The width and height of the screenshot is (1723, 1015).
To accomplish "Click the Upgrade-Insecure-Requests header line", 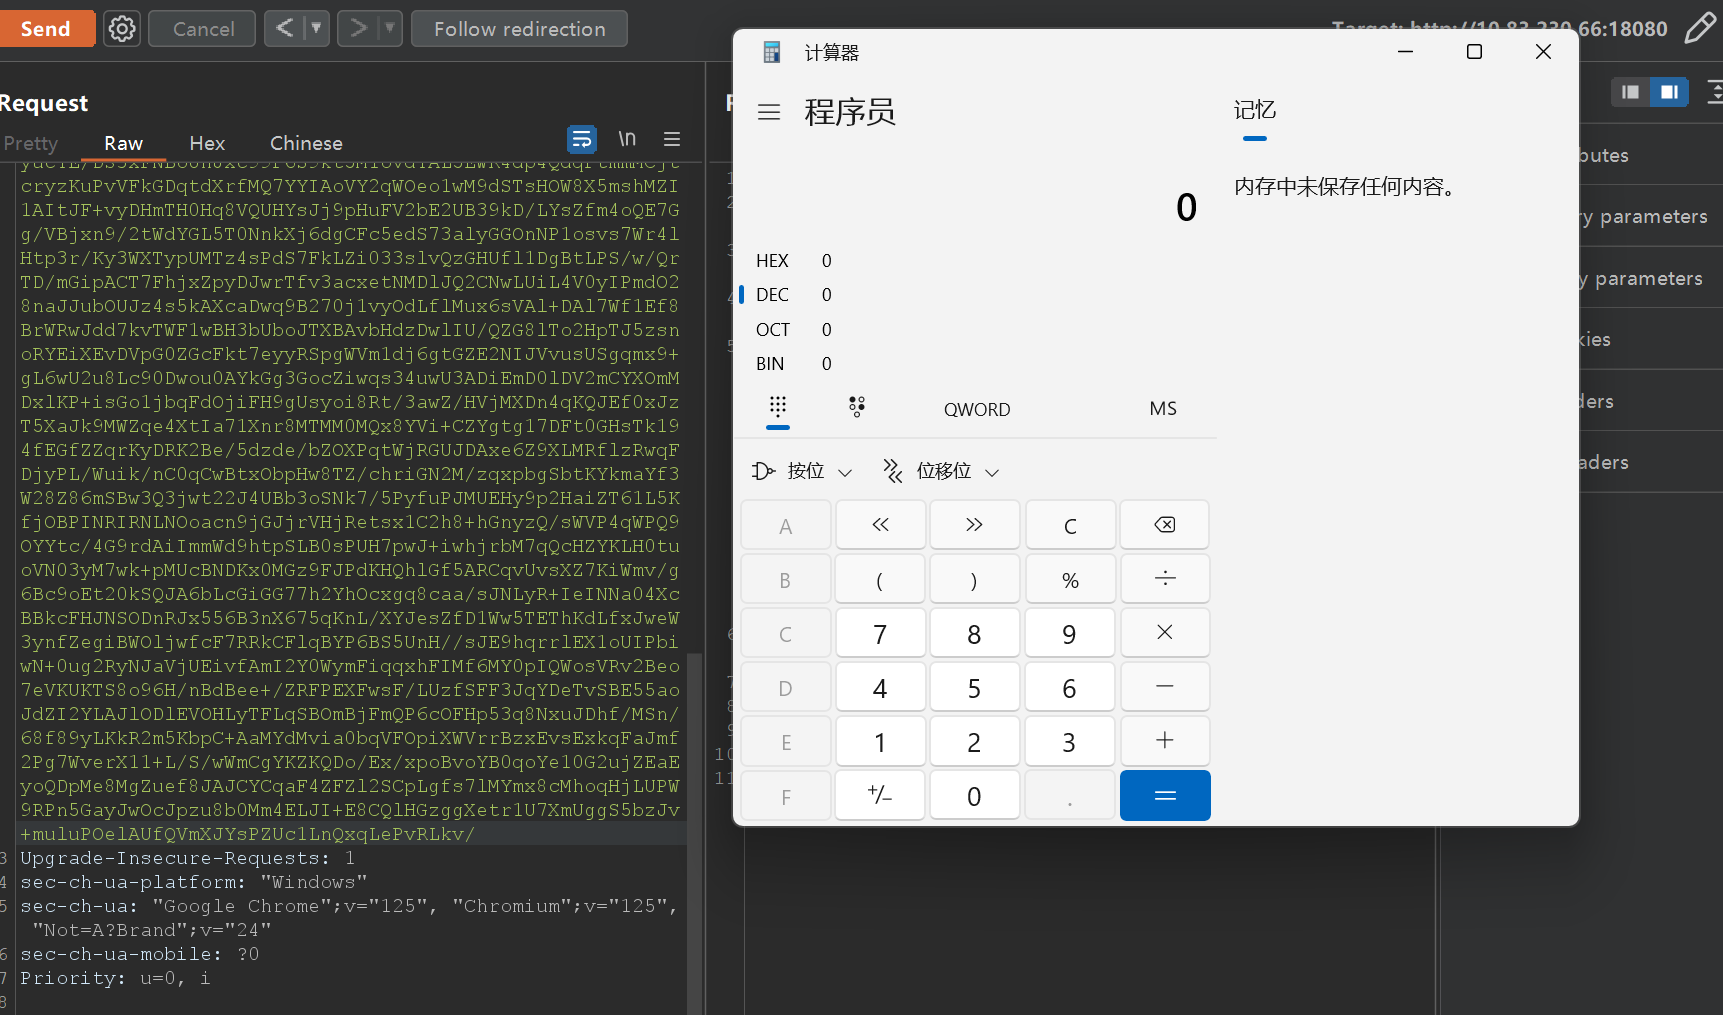I will 187,858.
